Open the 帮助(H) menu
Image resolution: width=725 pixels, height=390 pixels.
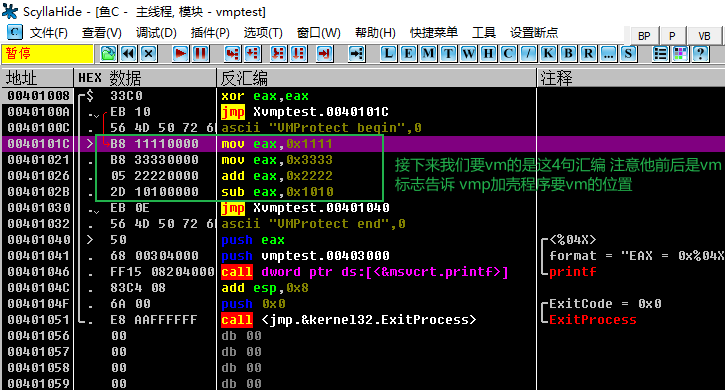(375, 33)
